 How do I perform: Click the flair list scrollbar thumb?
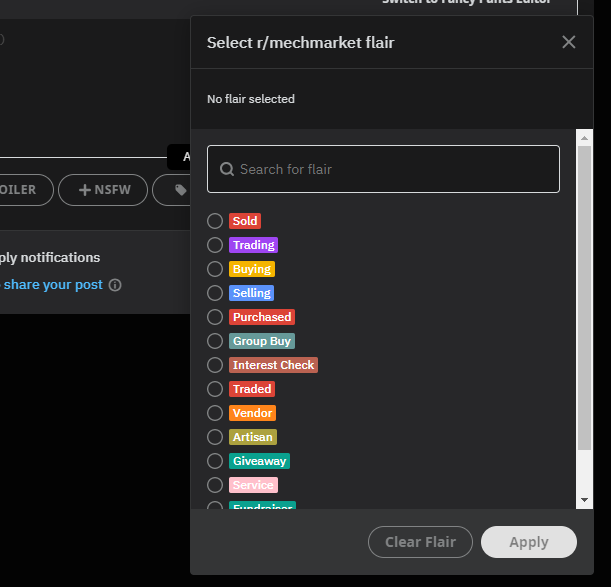[584, 298]
